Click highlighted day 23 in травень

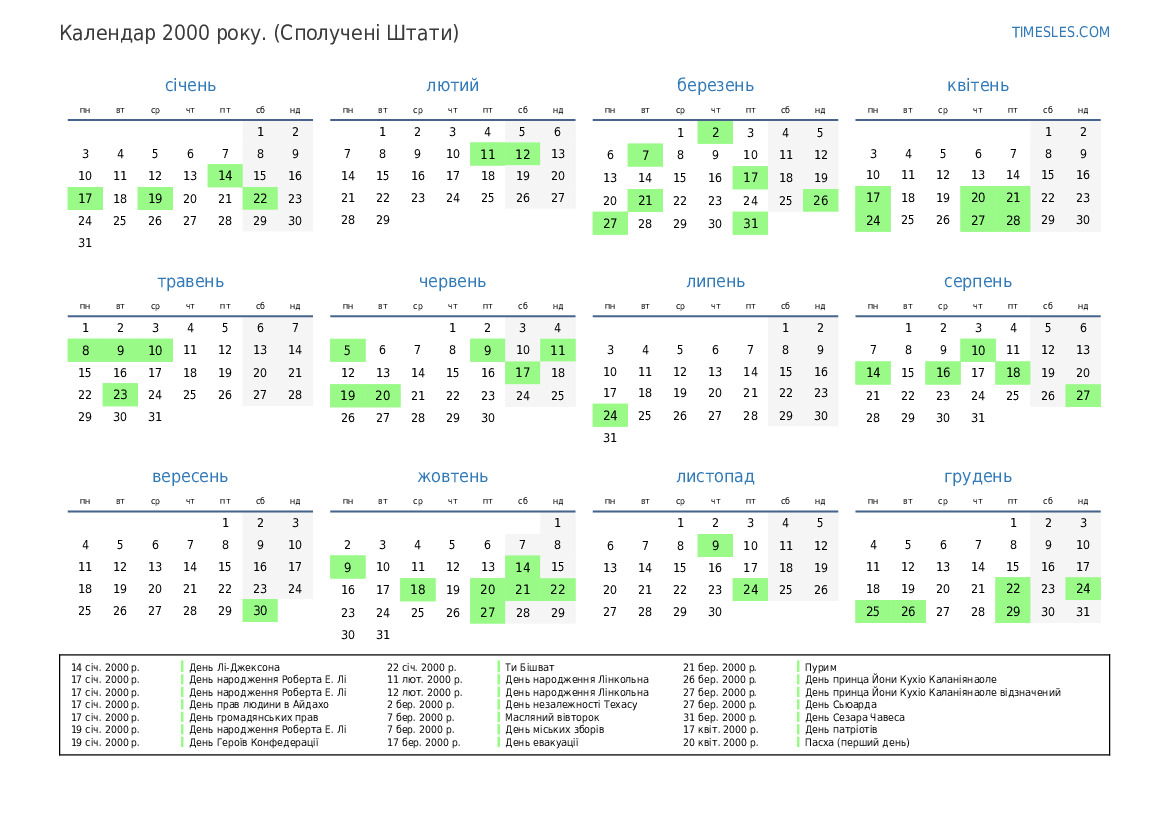pyautogui.click(x=120, y=394)
